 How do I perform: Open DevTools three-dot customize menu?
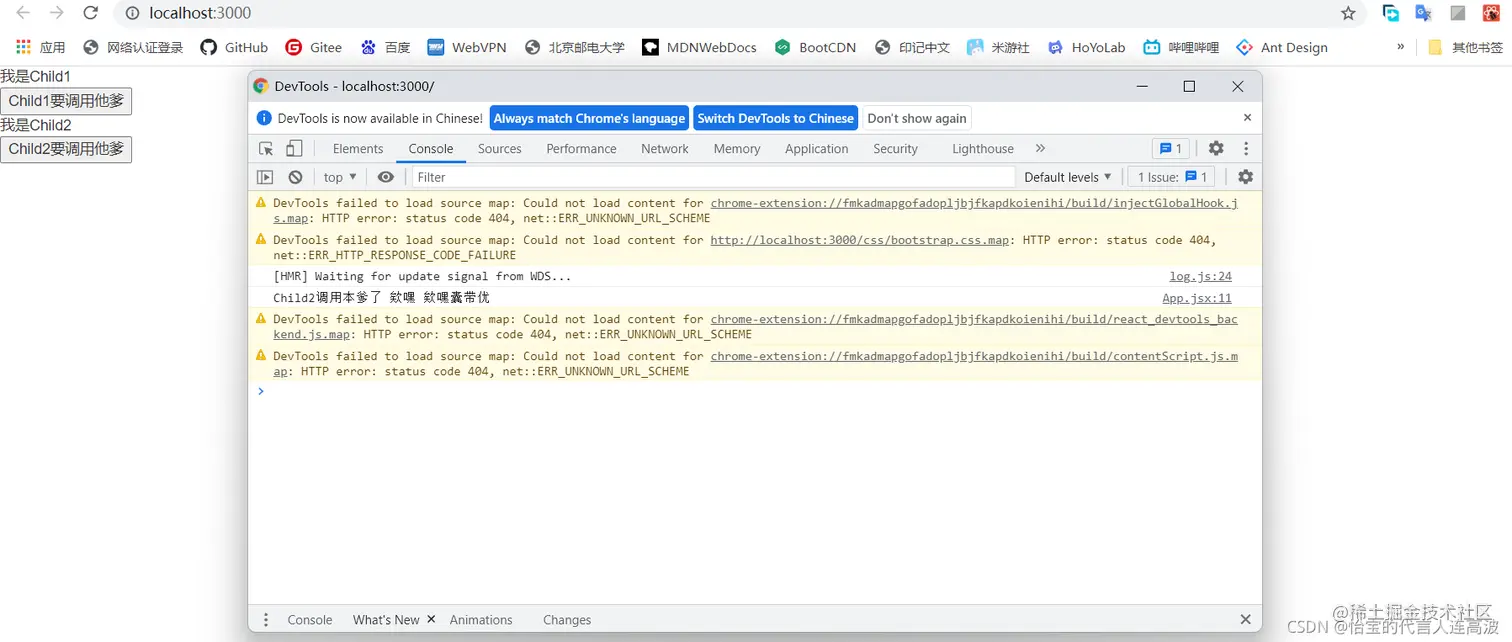click(1246, 148)
